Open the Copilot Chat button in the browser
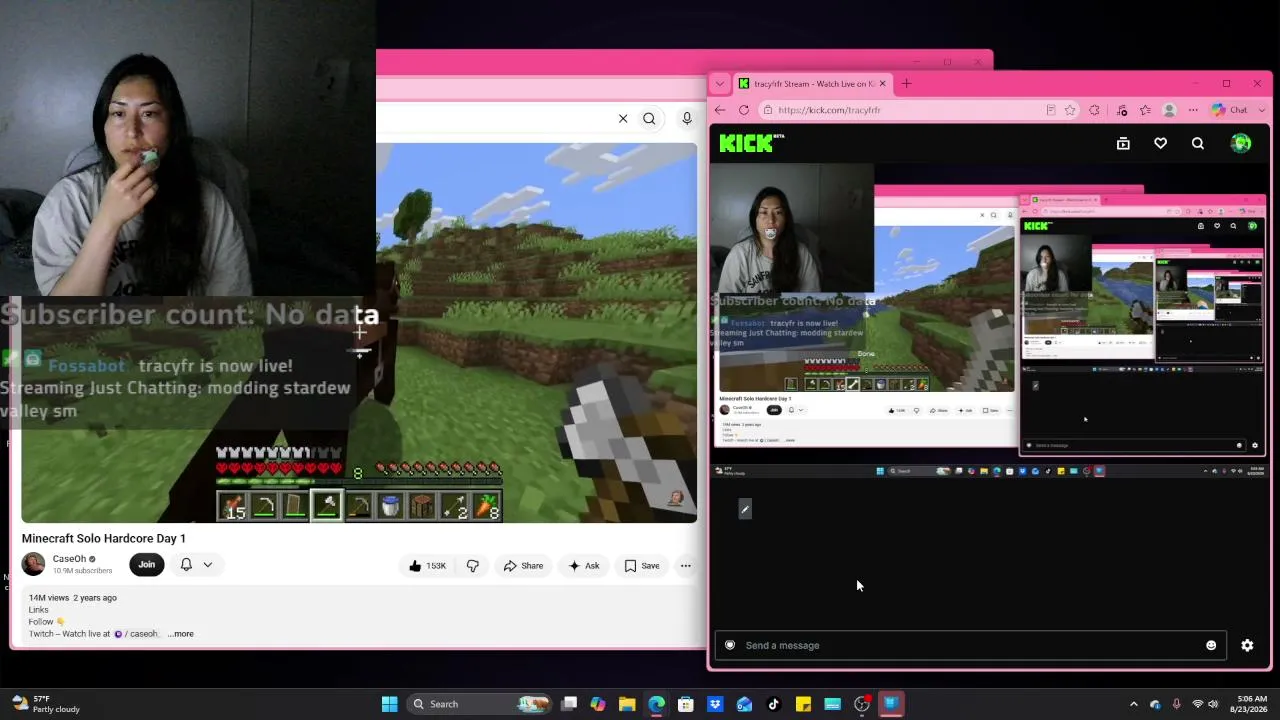 pyautogui.click(x=1230, y=110)
